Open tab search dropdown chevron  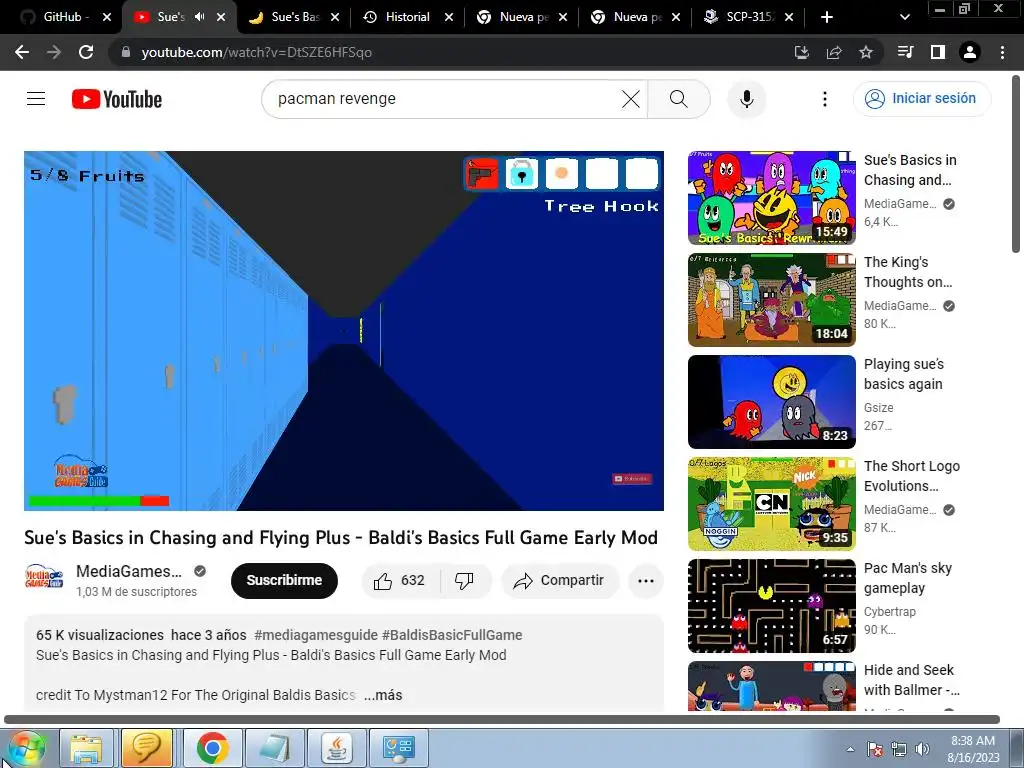click(x=904, y=17)
